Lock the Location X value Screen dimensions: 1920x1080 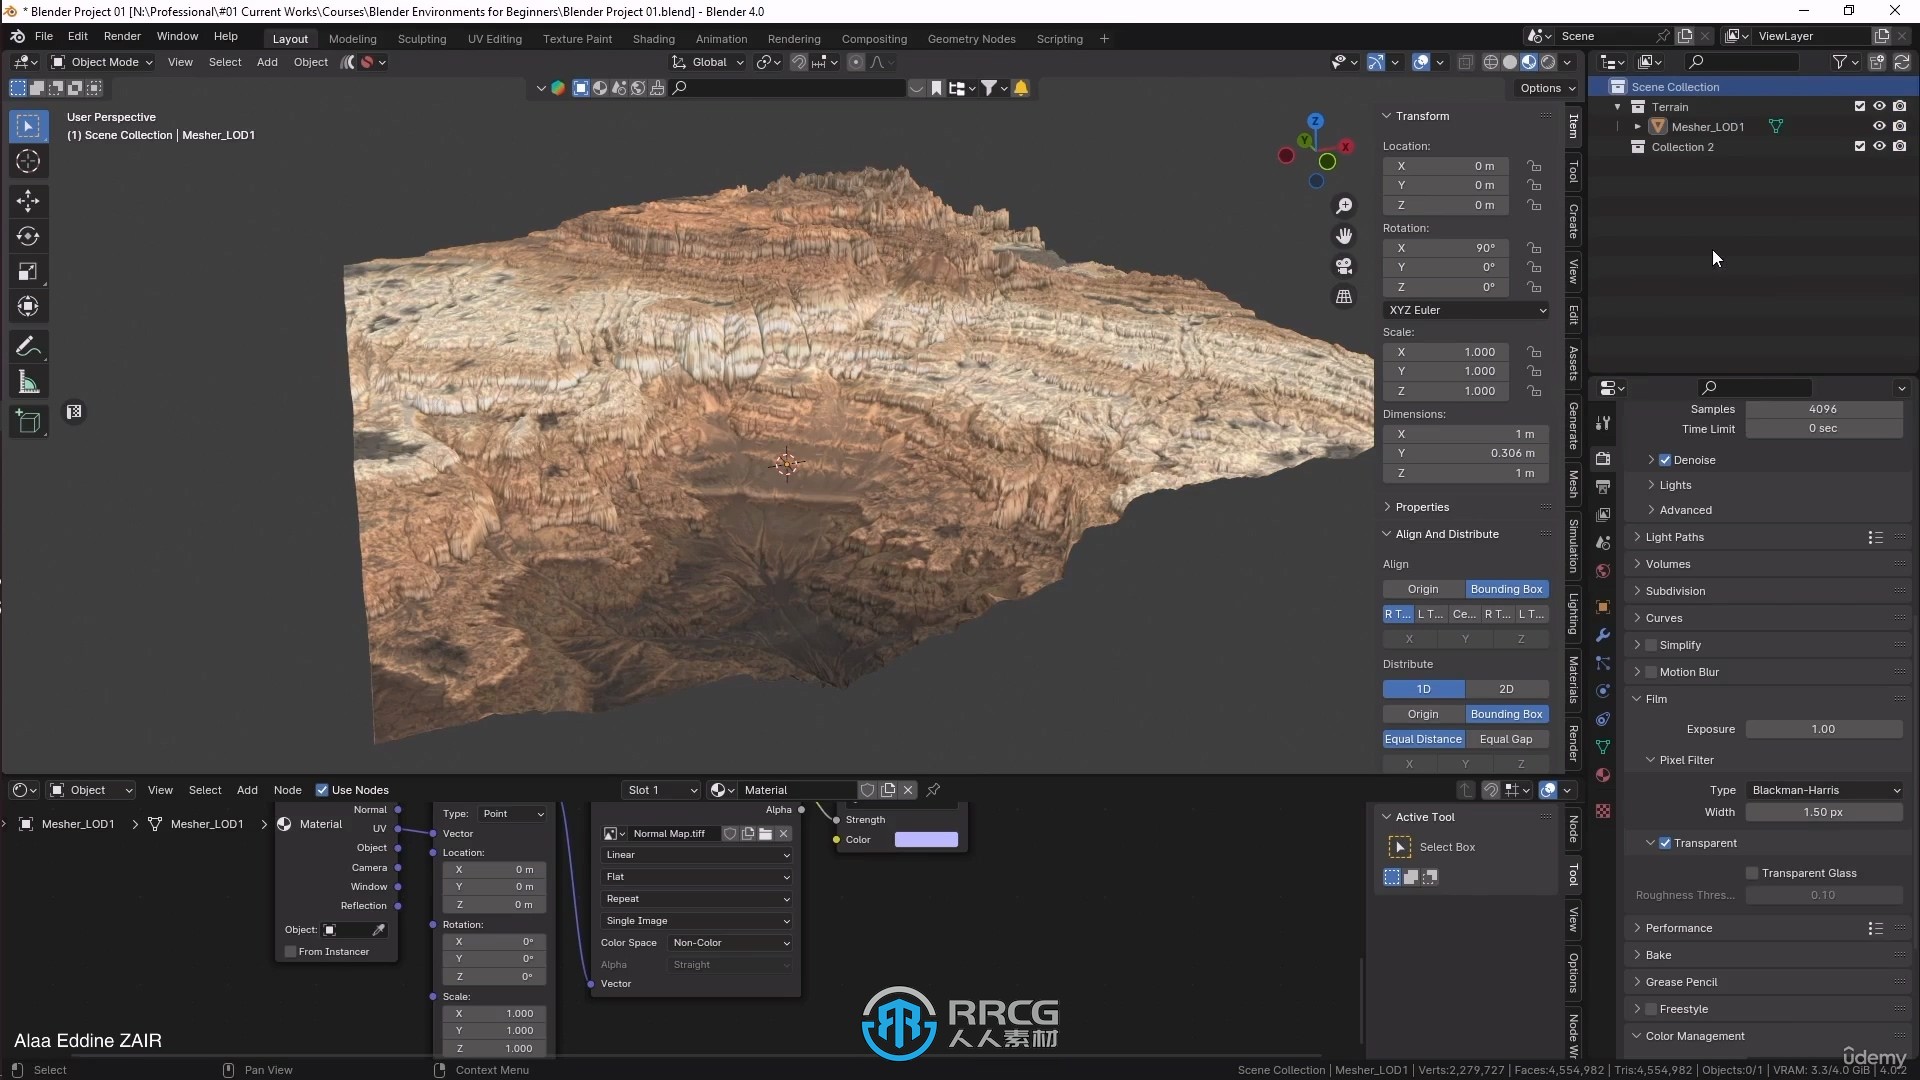coord(1534,166)
